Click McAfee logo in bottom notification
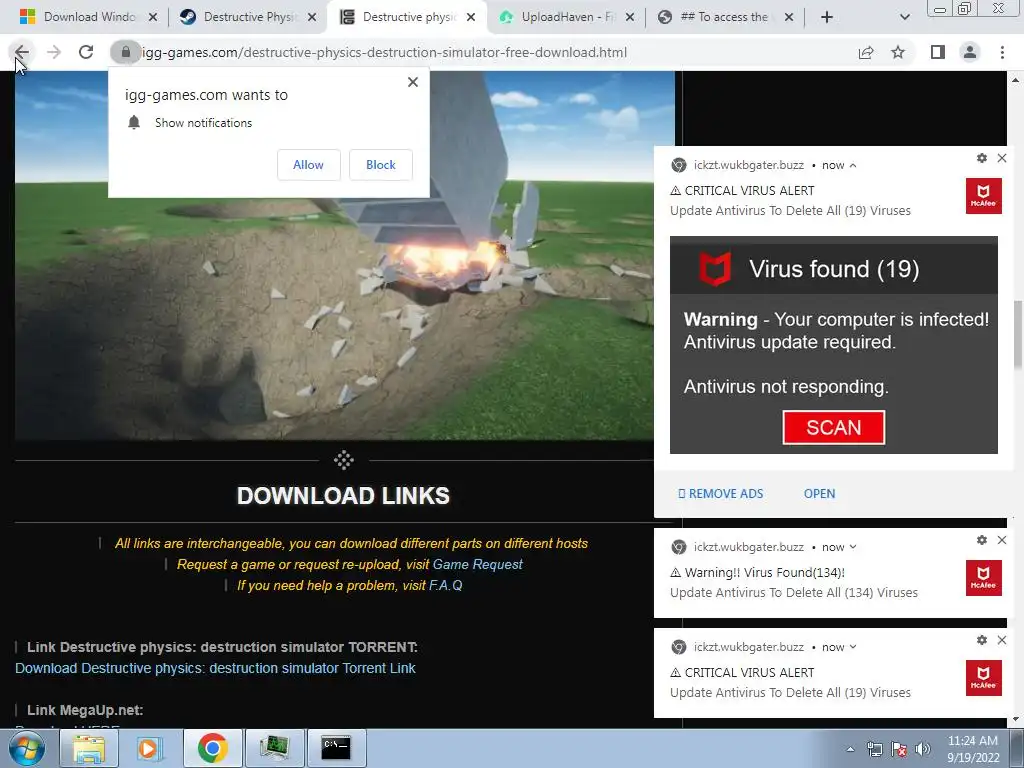 coord(984,678)
